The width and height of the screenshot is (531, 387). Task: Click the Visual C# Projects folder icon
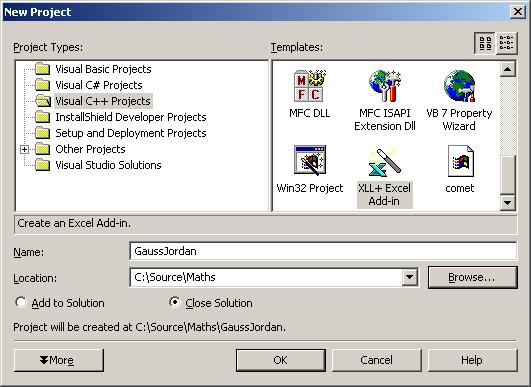click(x=43, y=85)
